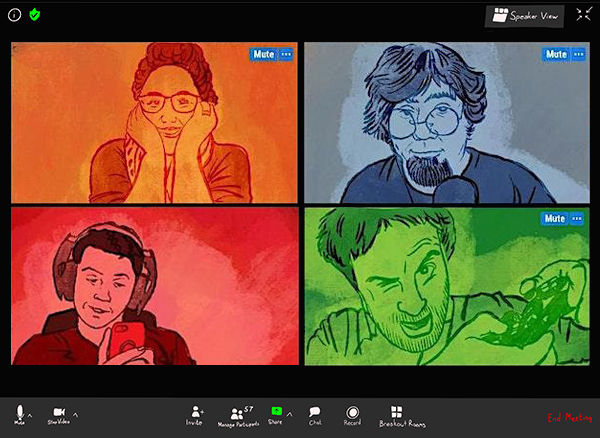This screenshot has height=438, width=600.
Task: Select the red participant video tile
Action: [x=155, y=286]
